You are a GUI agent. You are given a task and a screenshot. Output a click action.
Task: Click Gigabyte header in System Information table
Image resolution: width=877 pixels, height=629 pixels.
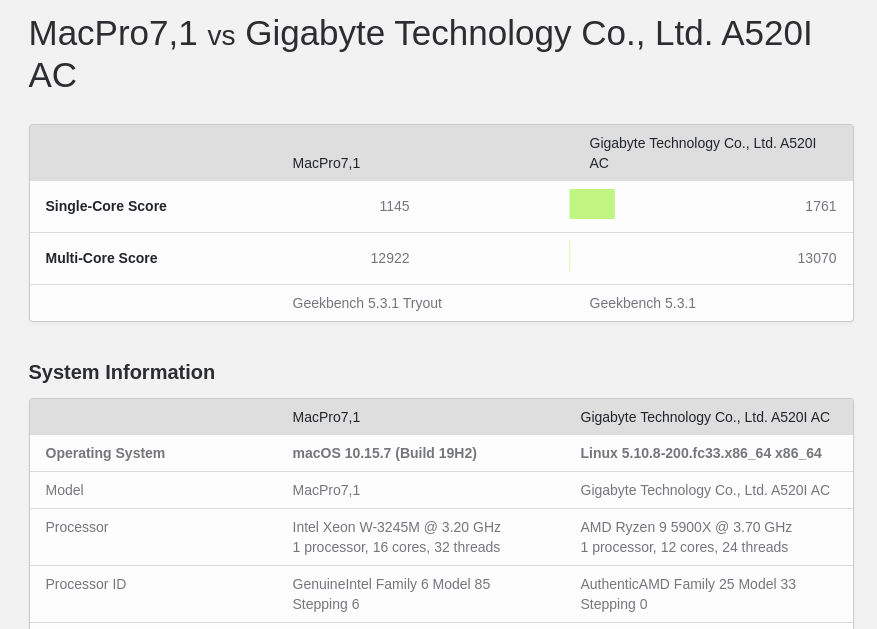click(705, 417)
